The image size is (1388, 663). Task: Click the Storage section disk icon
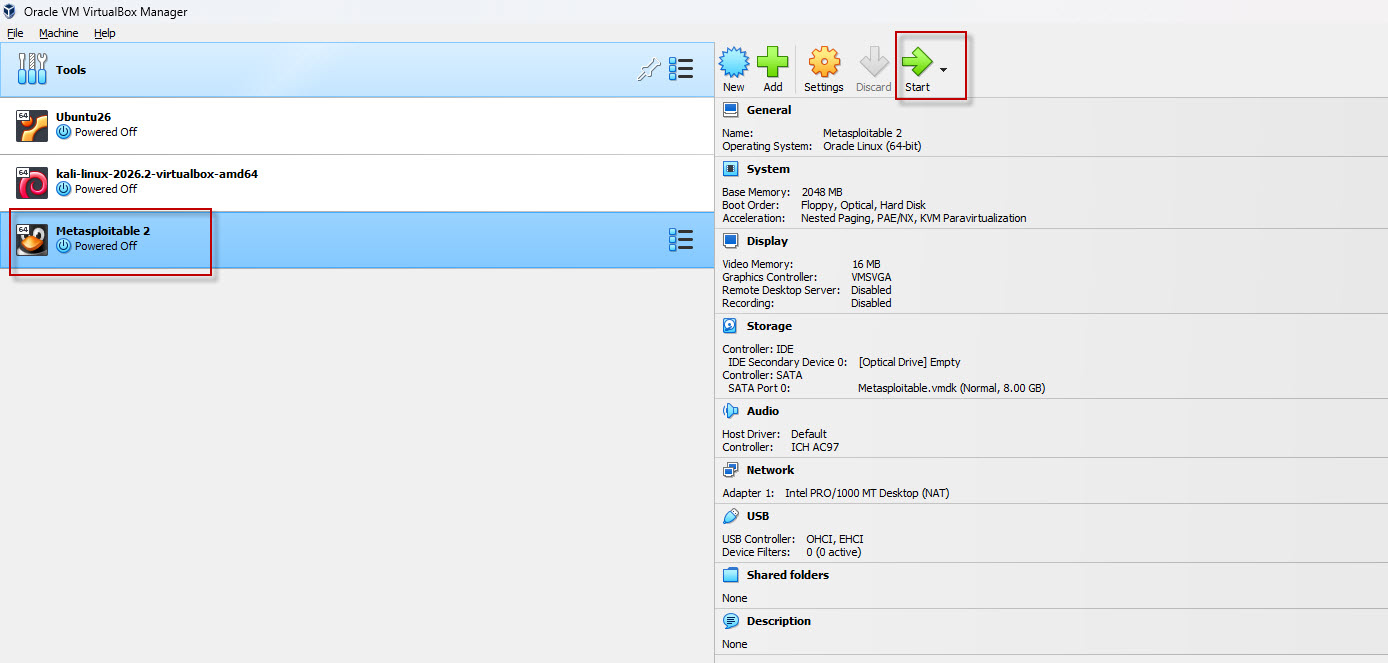tap(730, 326)
